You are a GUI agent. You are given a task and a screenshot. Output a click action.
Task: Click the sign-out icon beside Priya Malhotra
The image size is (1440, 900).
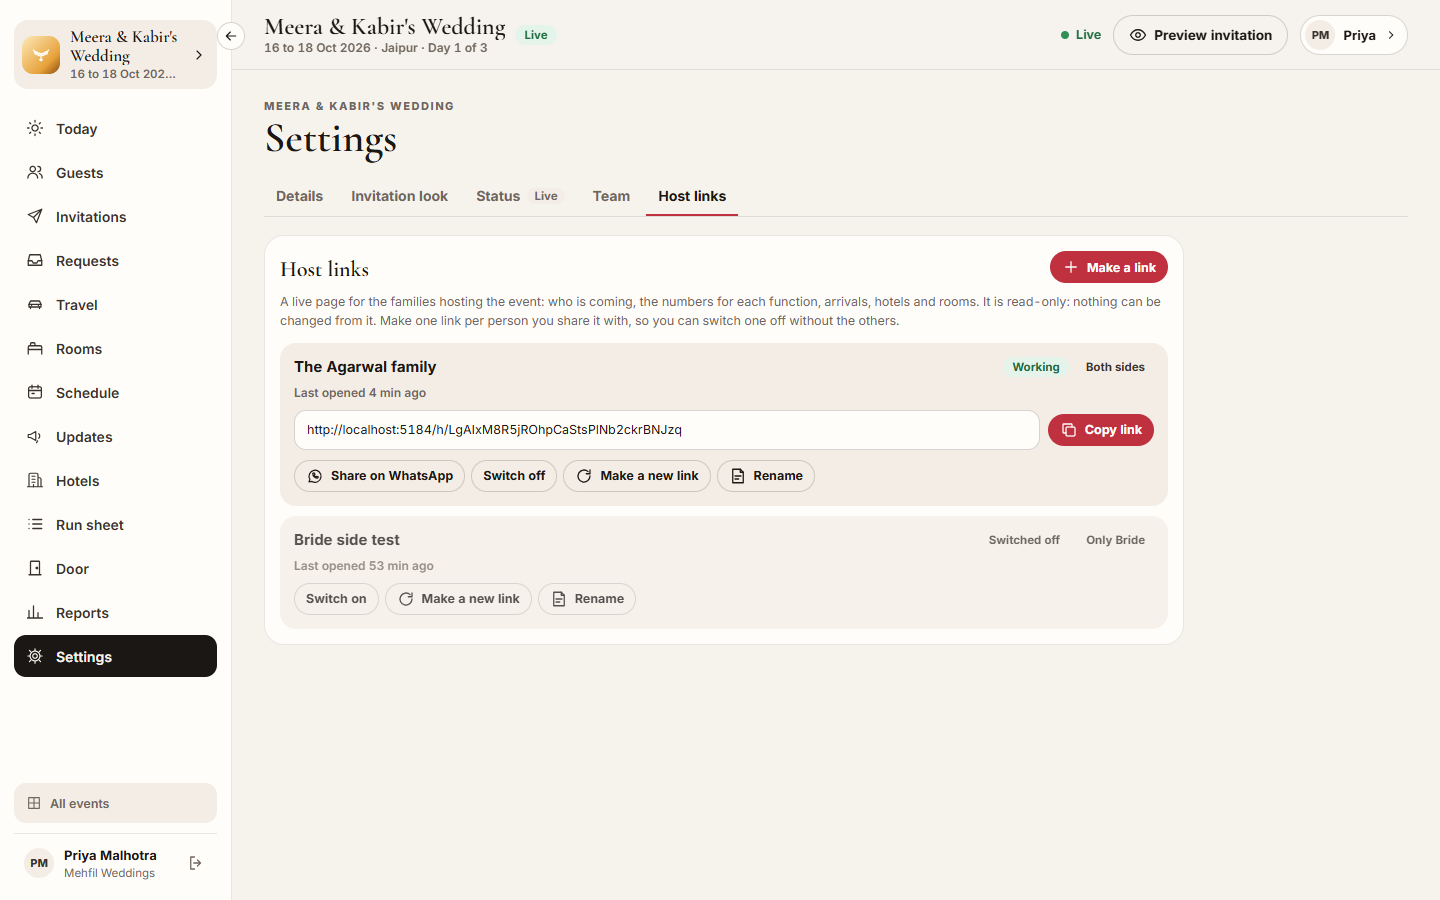[x=195, y=863]
